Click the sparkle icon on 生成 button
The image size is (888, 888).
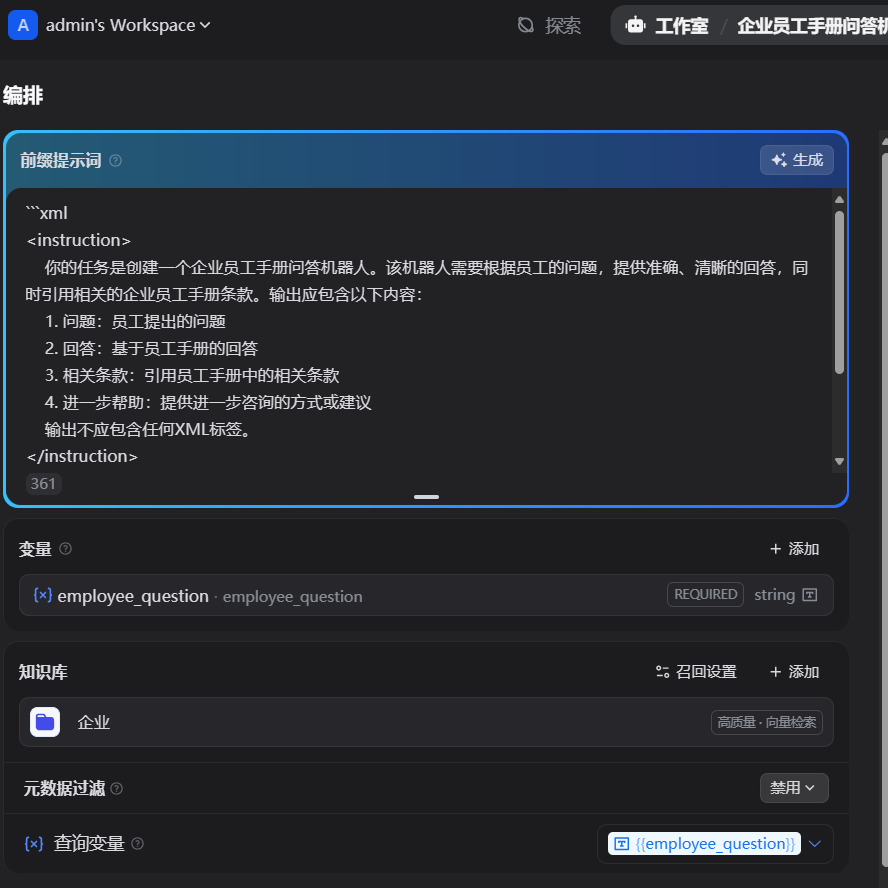point(779,160)
